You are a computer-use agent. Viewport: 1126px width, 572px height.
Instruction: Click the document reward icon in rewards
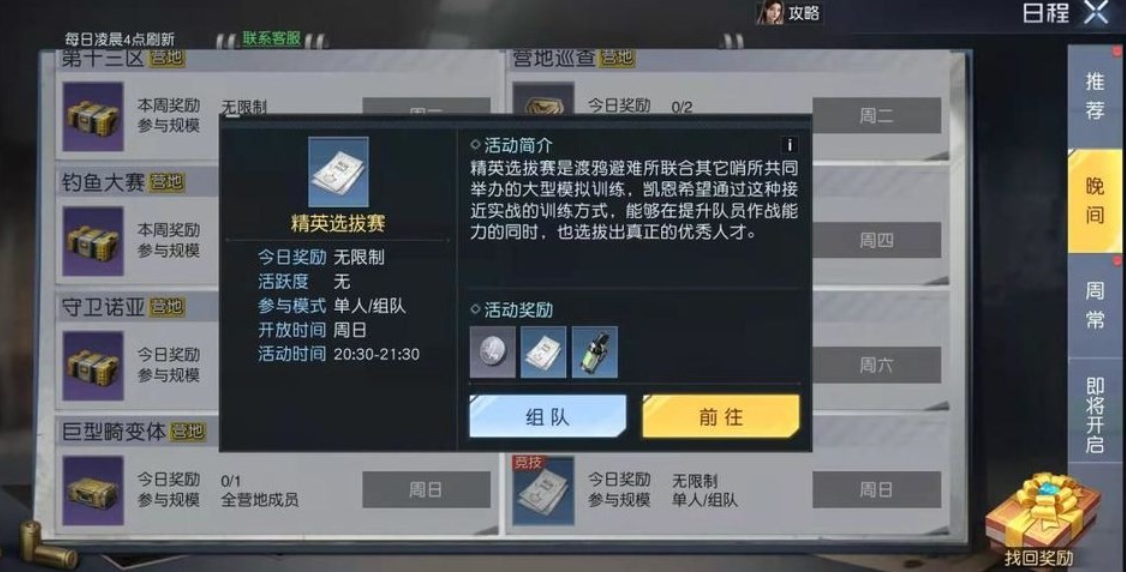[543, 352]
